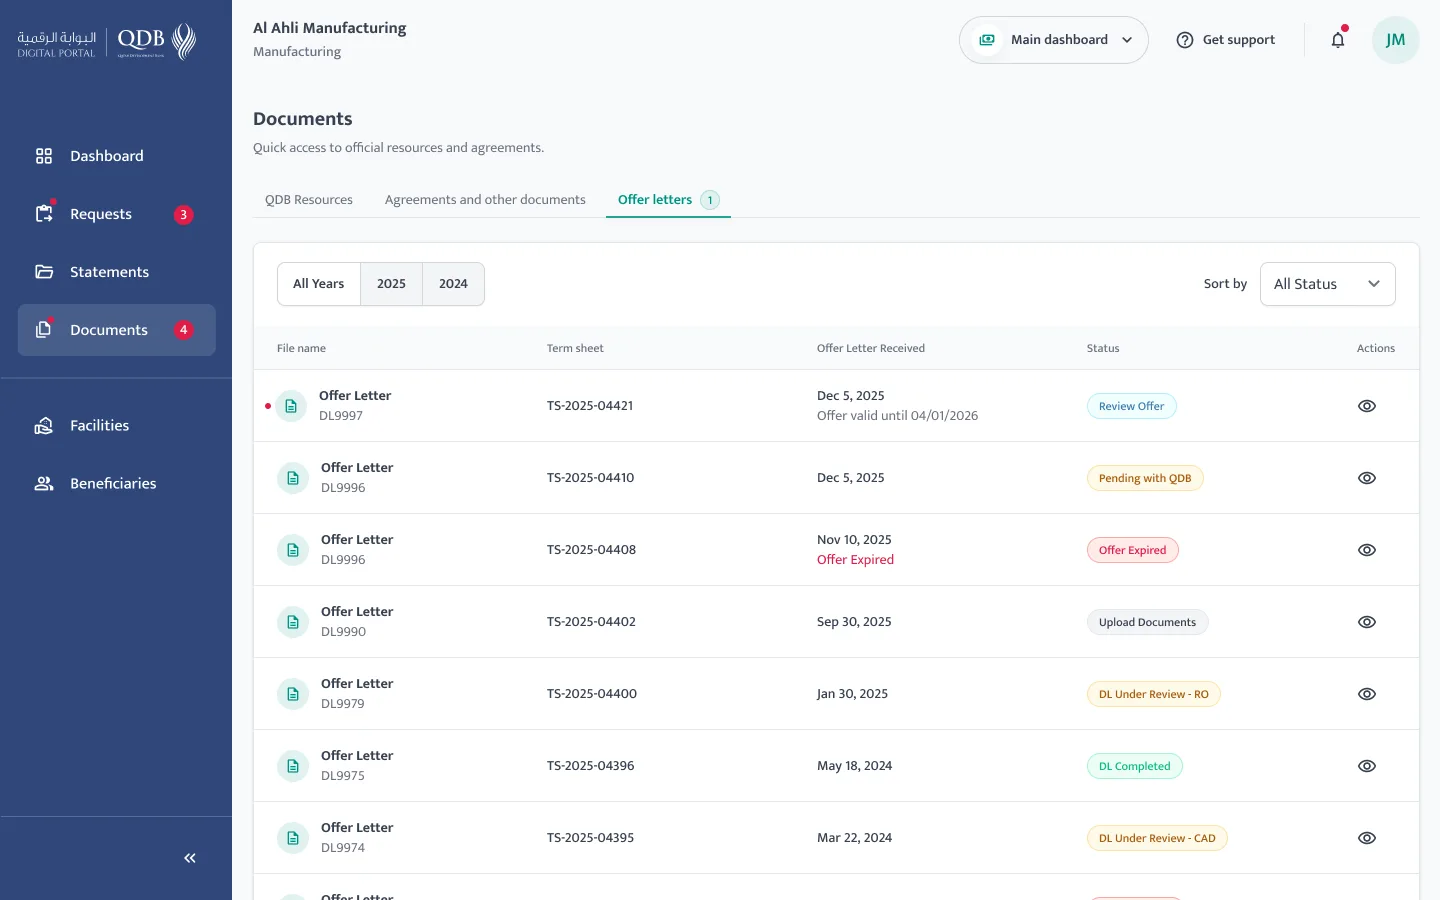Select the Offer letters tab
This screenshot has height=900, width=1440.
point(668,200)
